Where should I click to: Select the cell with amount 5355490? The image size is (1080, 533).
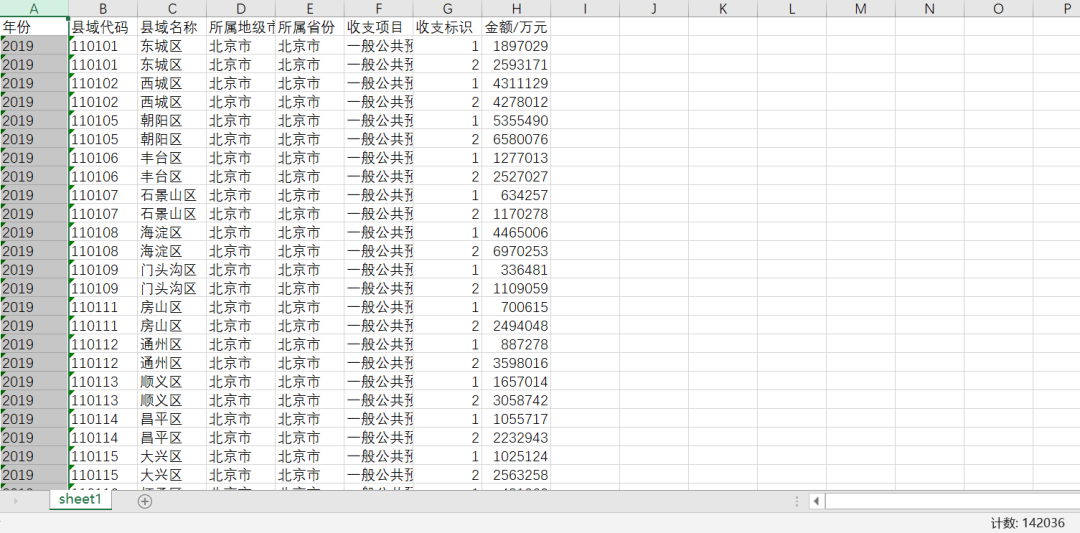(x=517, y=121)
